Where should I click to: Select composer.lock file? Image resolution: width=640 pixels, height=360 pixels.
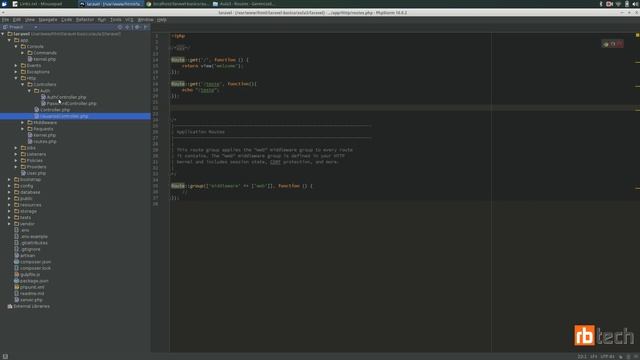click(x=32, y=268)
